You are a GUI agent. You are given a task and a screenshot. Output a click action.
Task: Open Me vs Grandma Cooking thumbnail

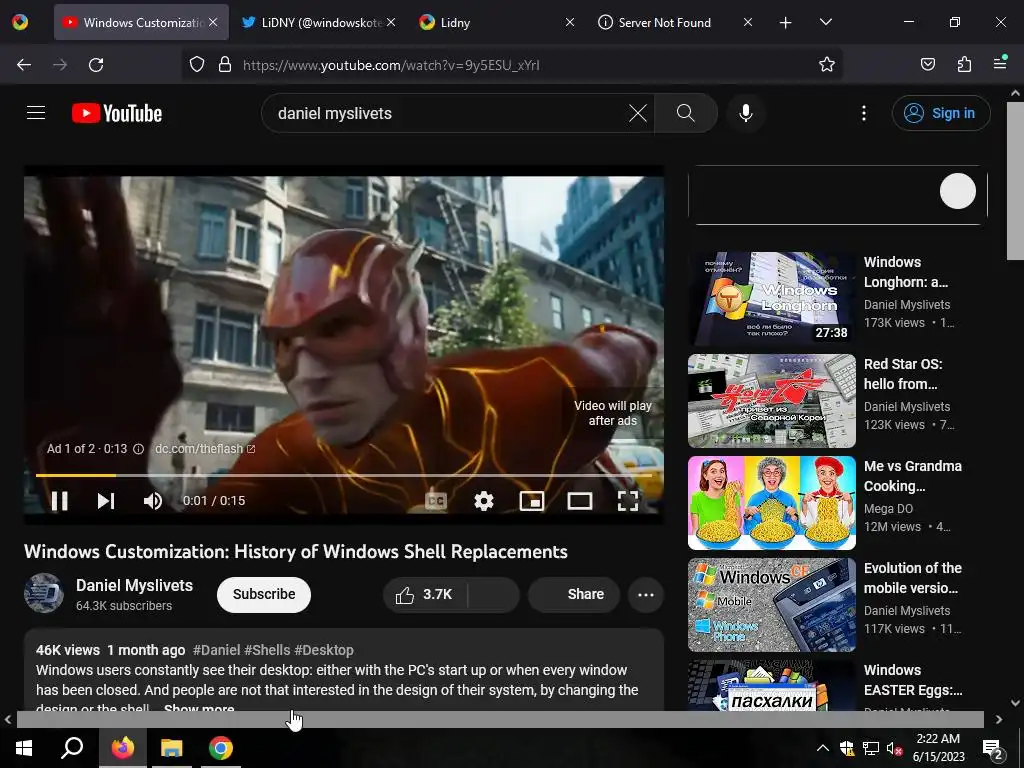[x=772, y=503]
